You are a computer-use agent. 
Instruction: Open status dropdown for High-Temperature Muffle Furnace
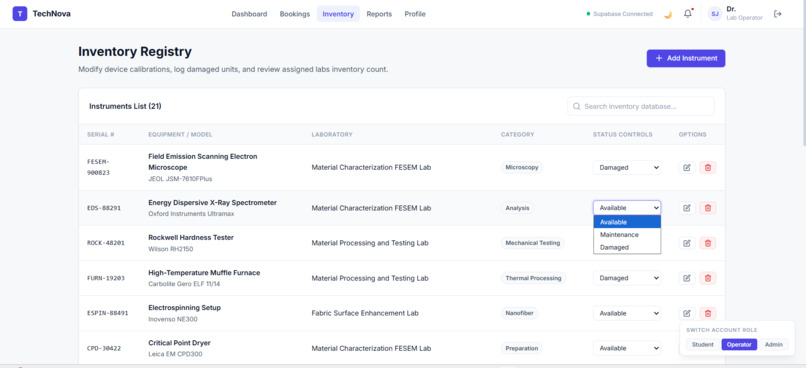point(627,278)
